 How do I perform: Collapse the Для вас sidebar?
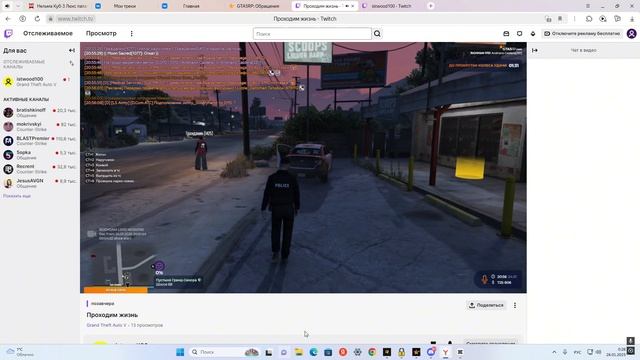click(72, 51)
